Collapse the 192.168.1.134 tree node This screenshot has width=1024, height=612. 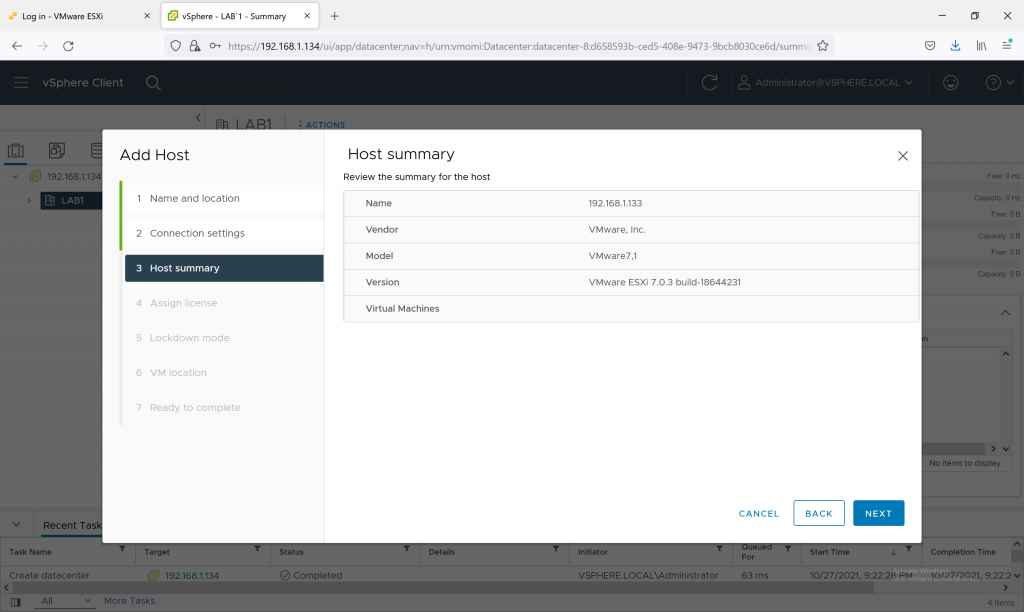(x=15, y=176)
